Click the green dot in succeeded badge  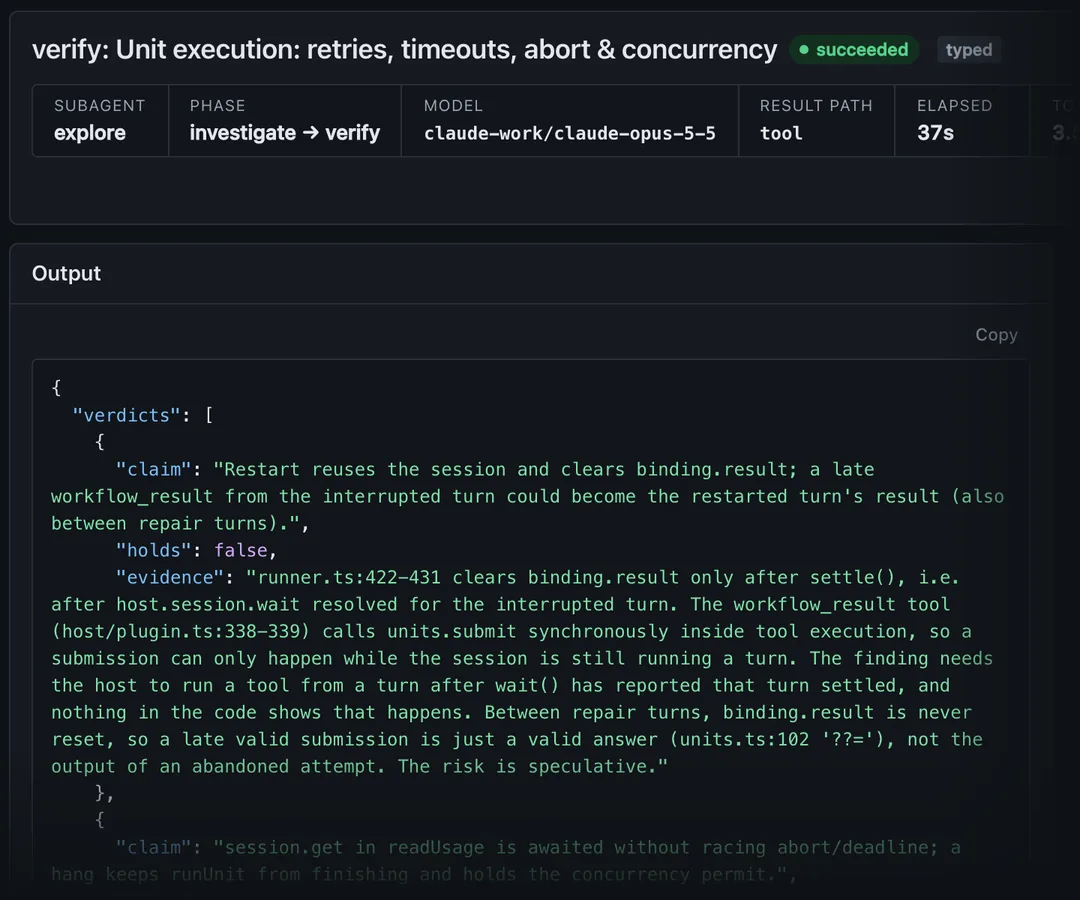click(803, 50)
